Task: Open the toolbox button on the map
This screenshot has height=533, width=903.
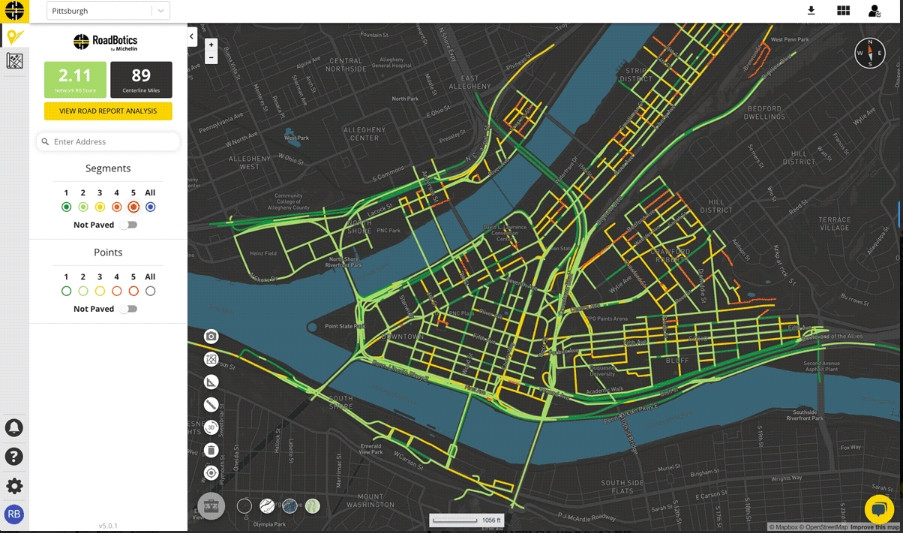Action: click(211, 507)
